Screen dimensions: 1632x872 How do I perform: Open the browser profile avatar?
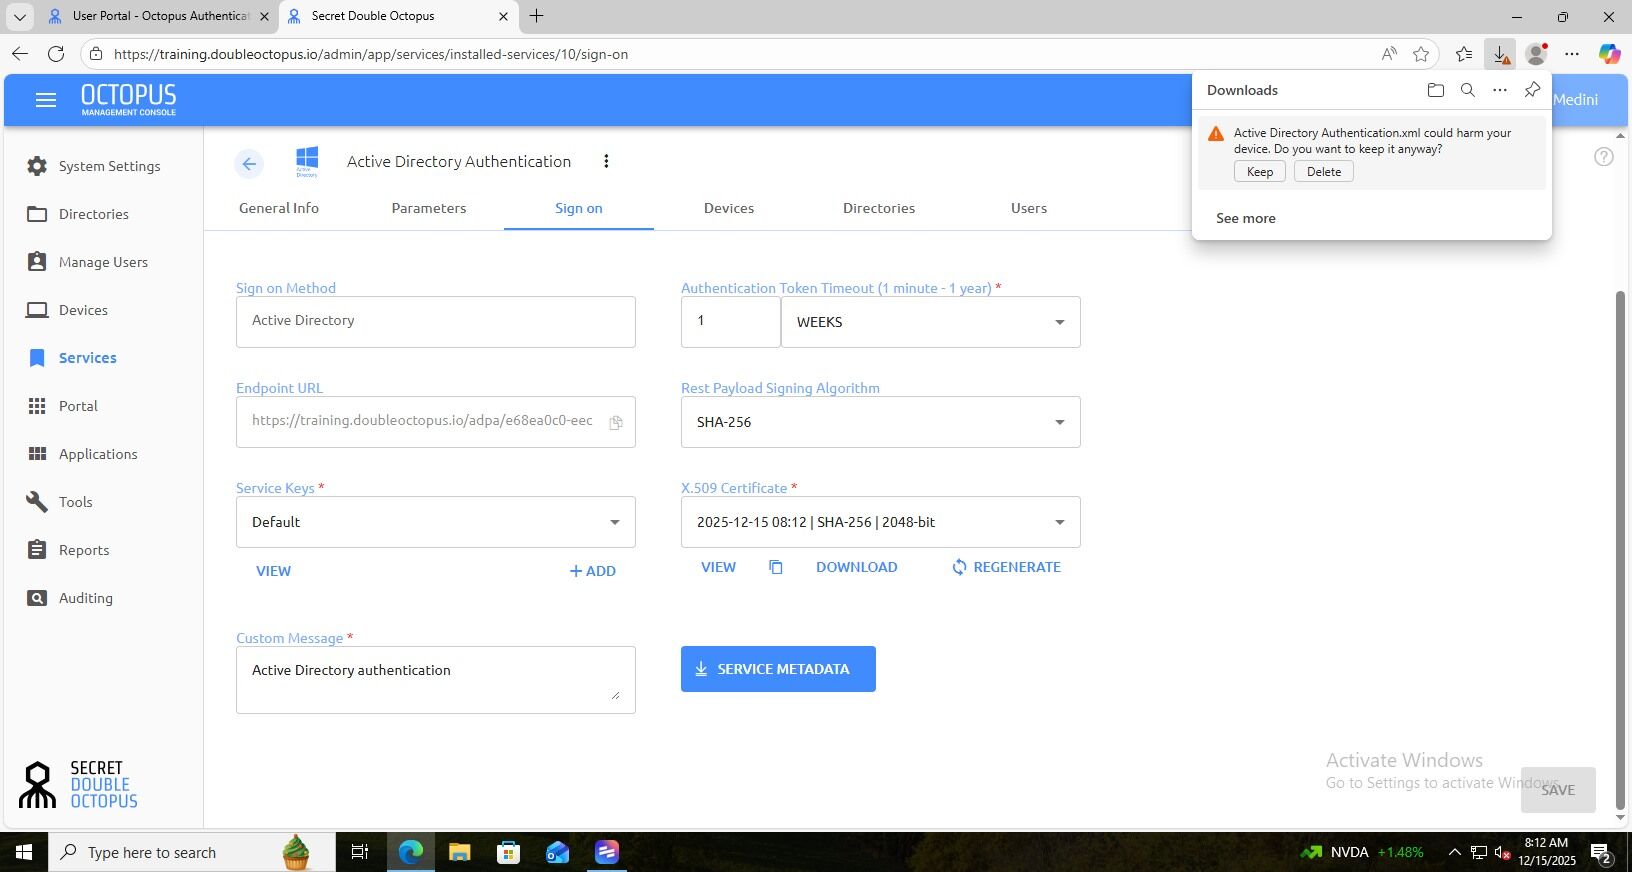point(1536,54)
